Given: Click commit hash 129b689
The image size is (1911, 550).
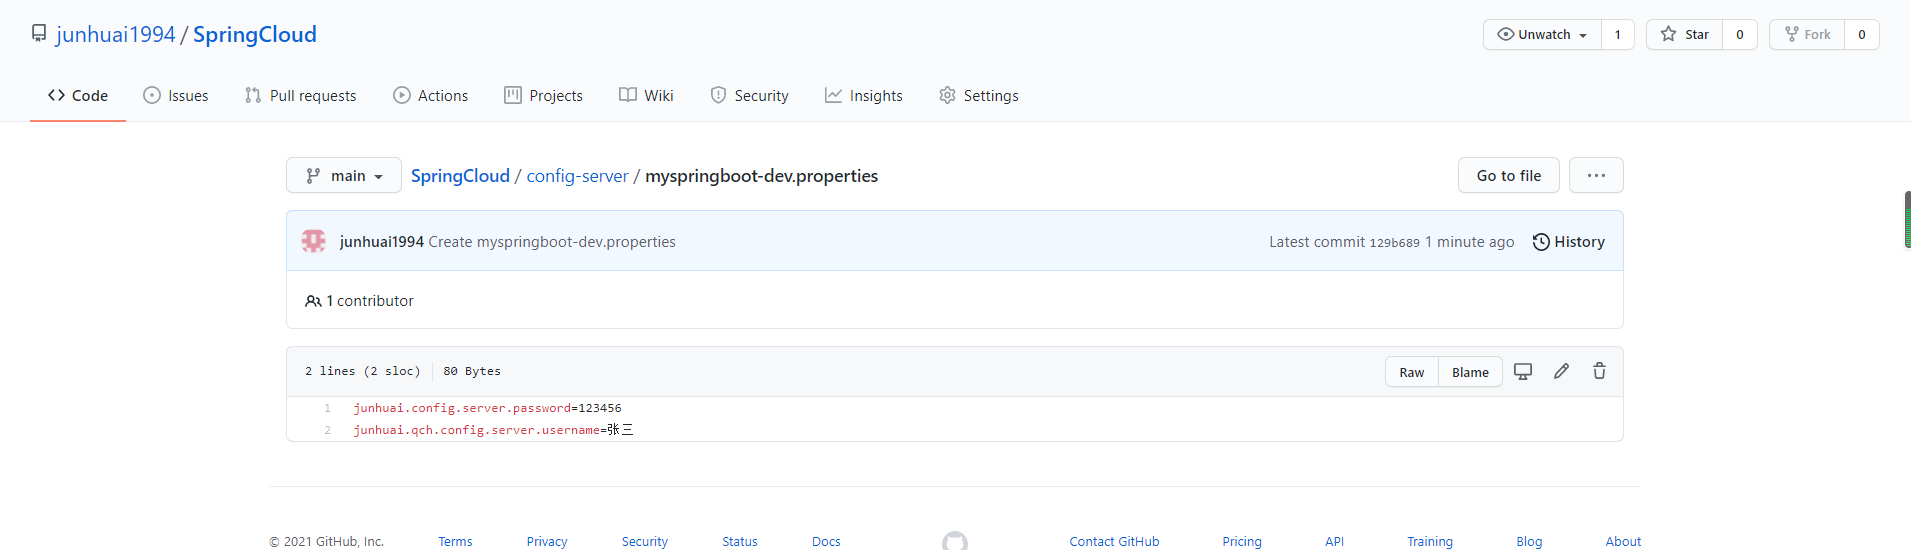Looking at the screenshot, I should point(1394,243).
